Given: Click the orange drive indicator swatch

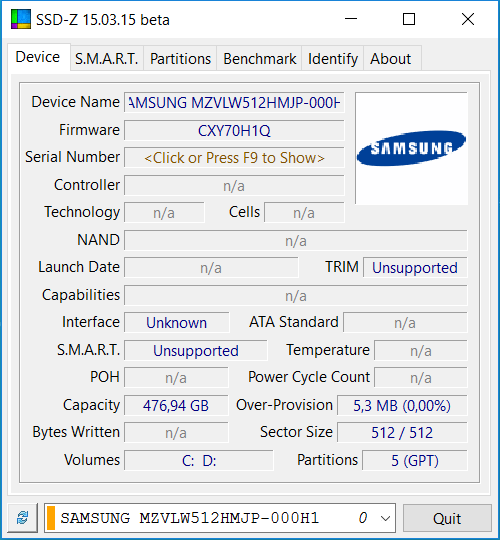Looking at the screenshot, I should pyautogui.click(x=51, y=518).
